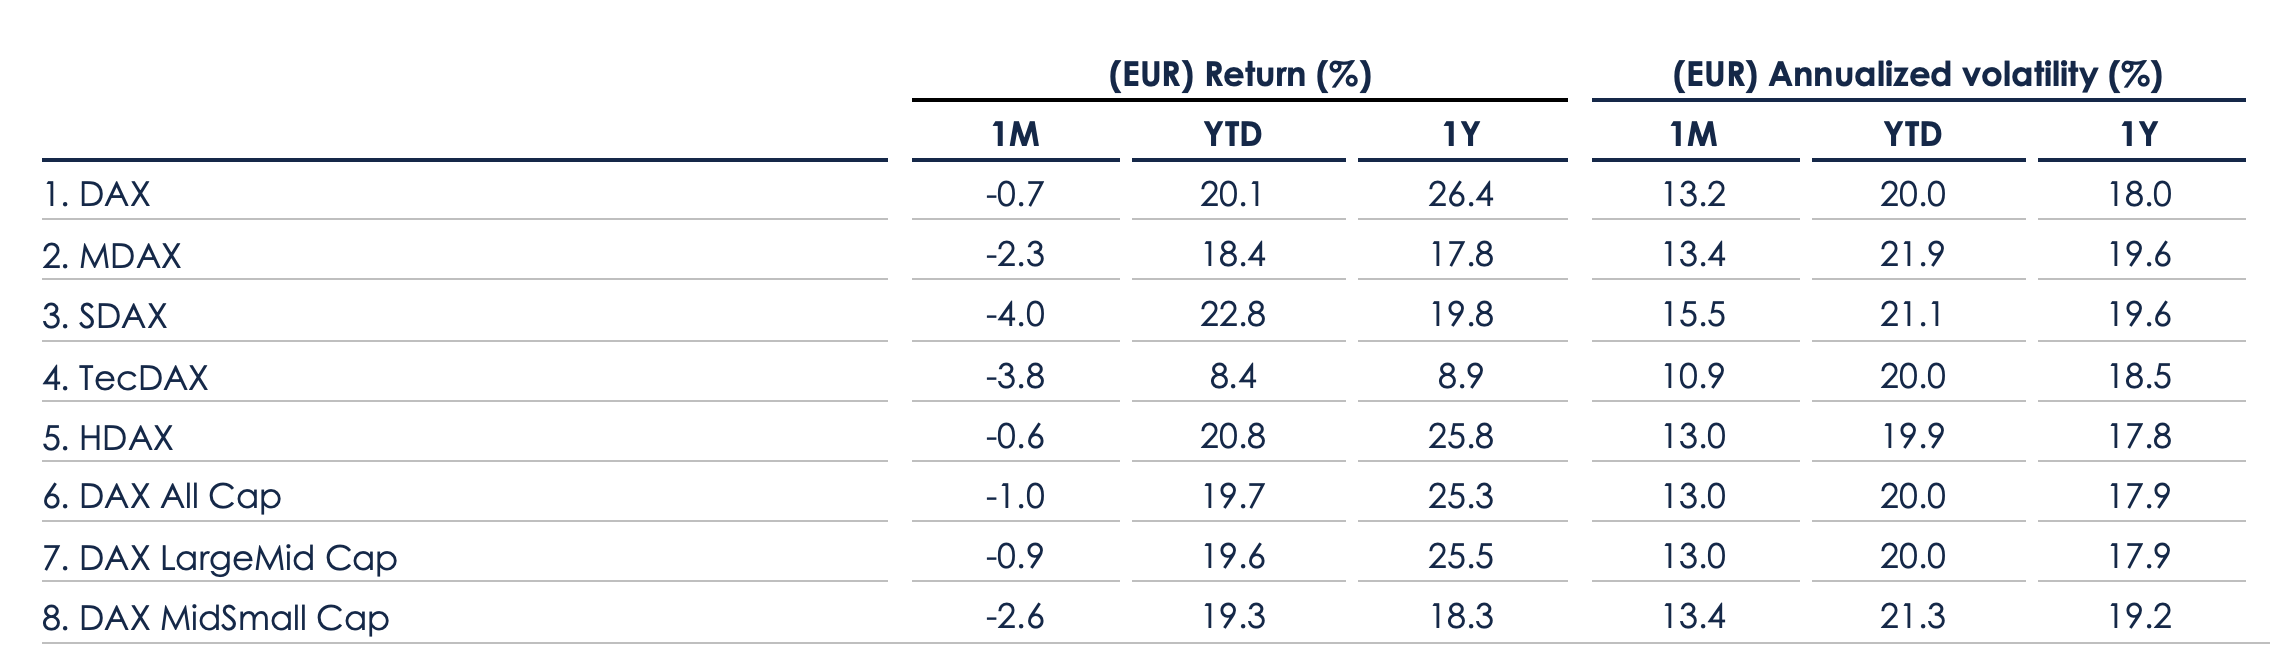The image size is (2270, 662).
Task: Click the Annualized volatility (%) header
Action: point(1917,75)
